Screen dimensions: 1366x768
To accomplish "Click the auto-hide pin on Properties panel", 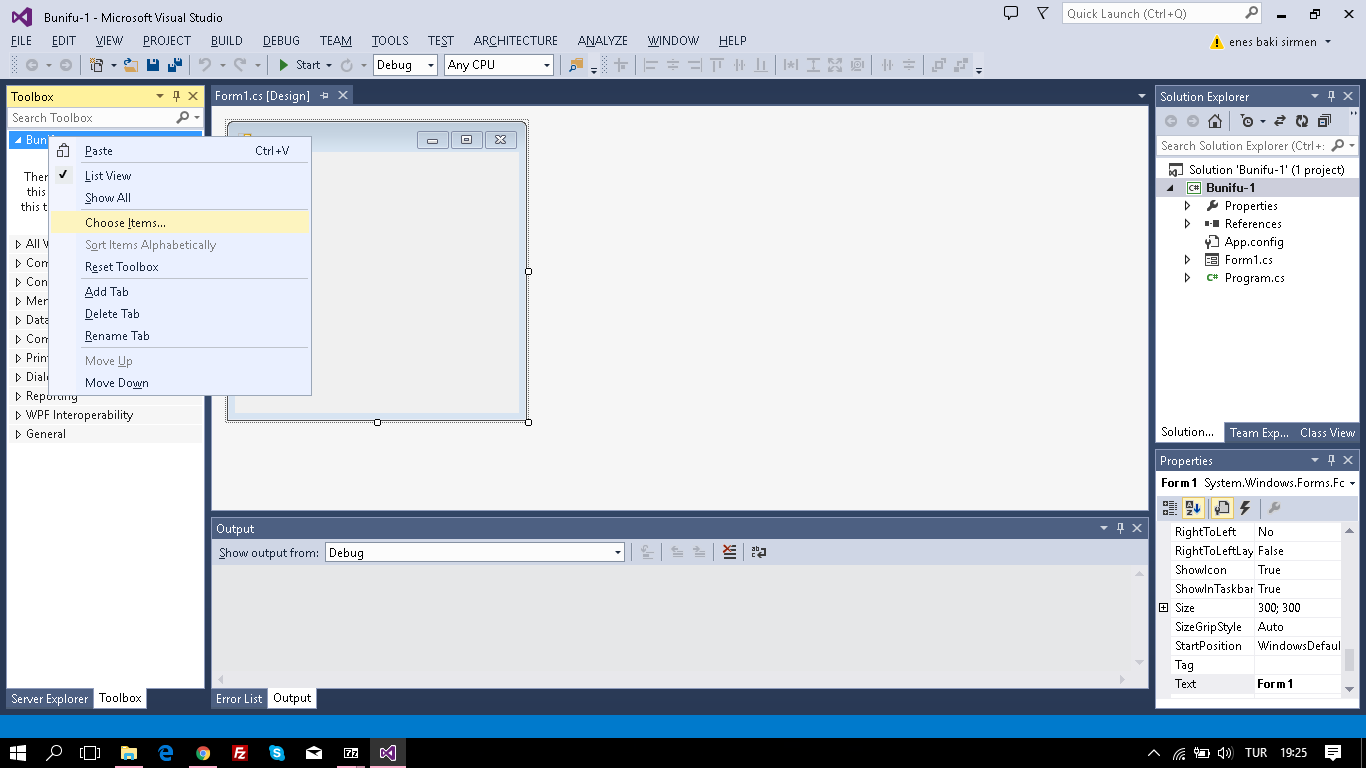I will pos(1331,460).
